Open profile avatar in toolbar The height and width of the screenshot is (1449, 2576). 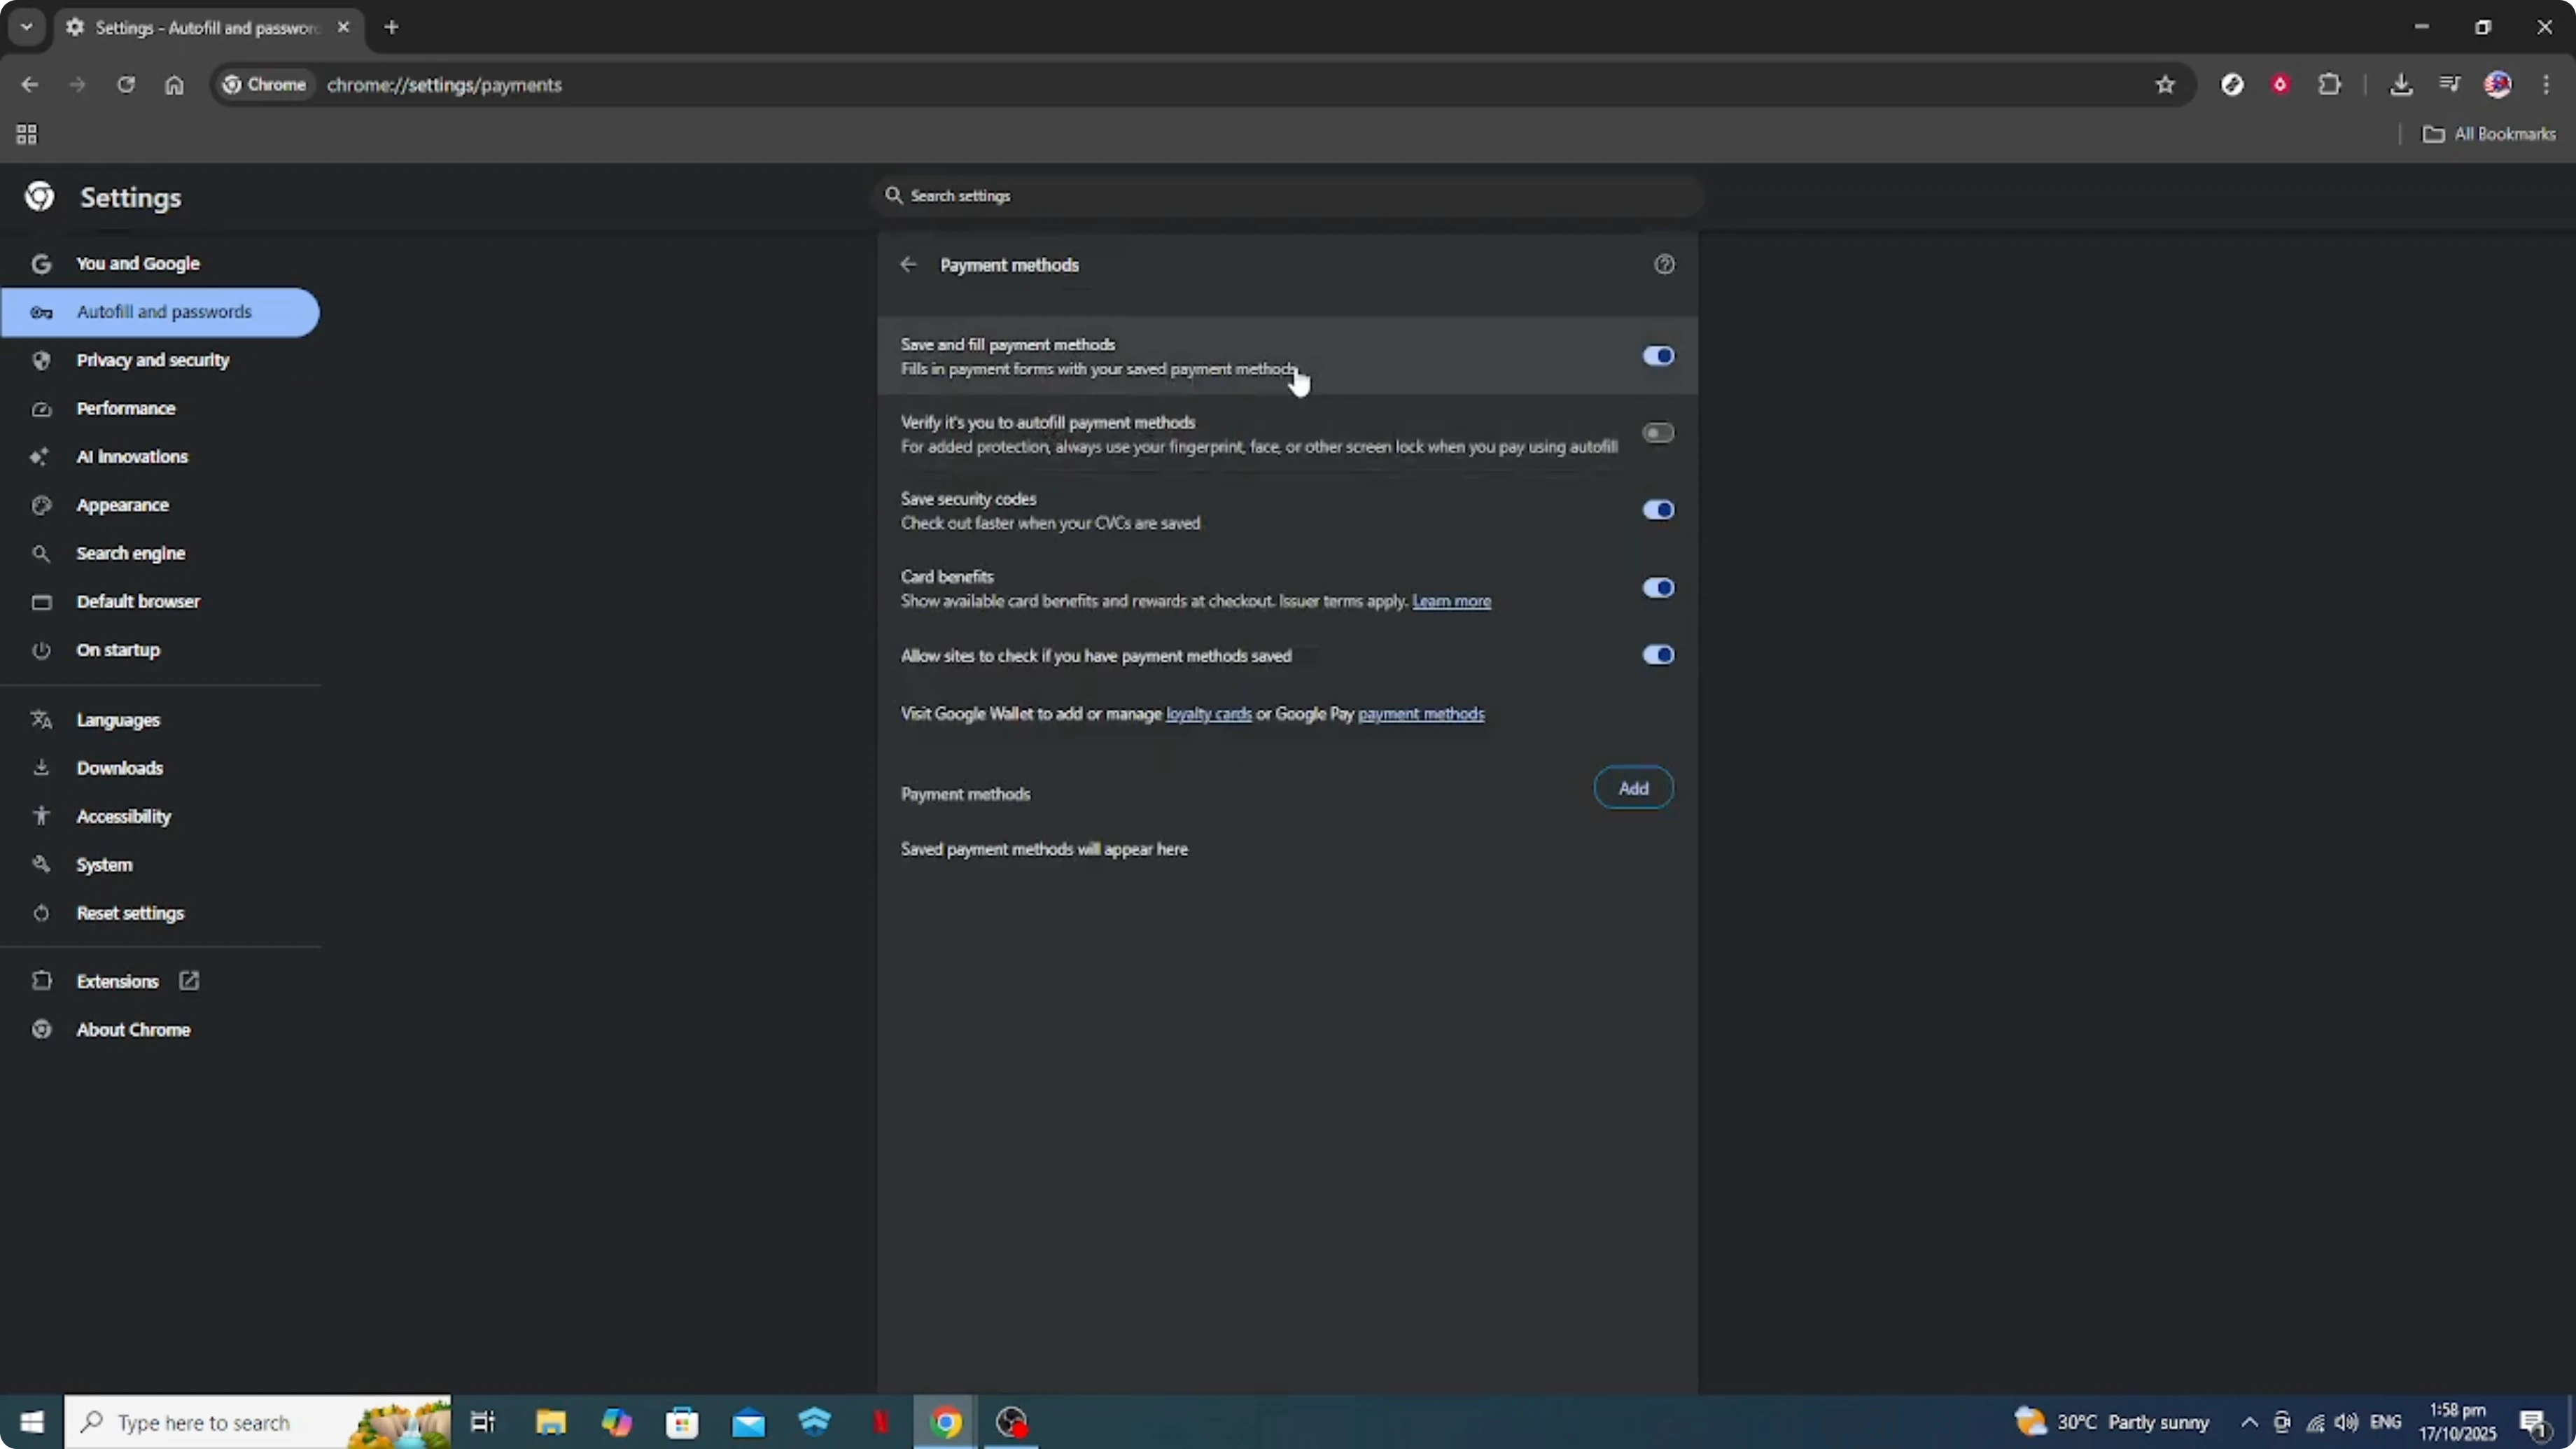click(2498, 85)
